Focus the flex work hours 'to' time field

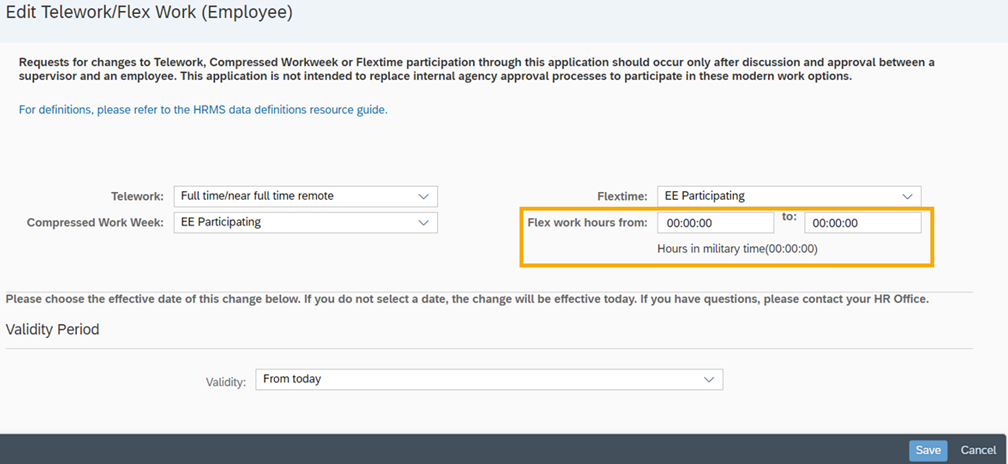pos(862,223)
